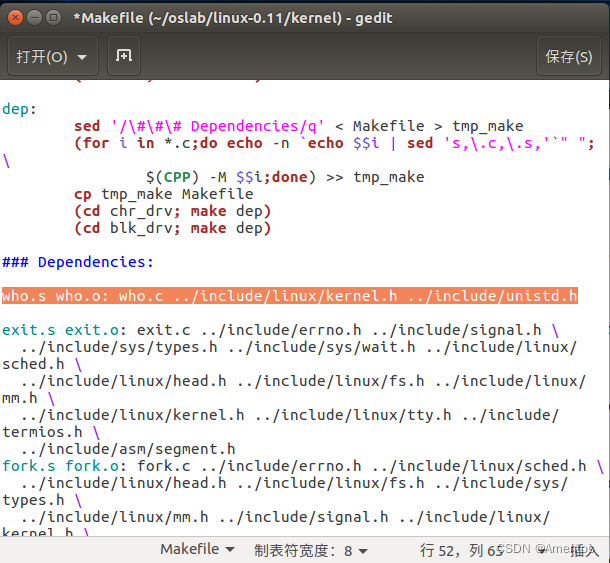Minimize the gedit window
Viewport: 610px width, 563px height.
tap(35, 18)
